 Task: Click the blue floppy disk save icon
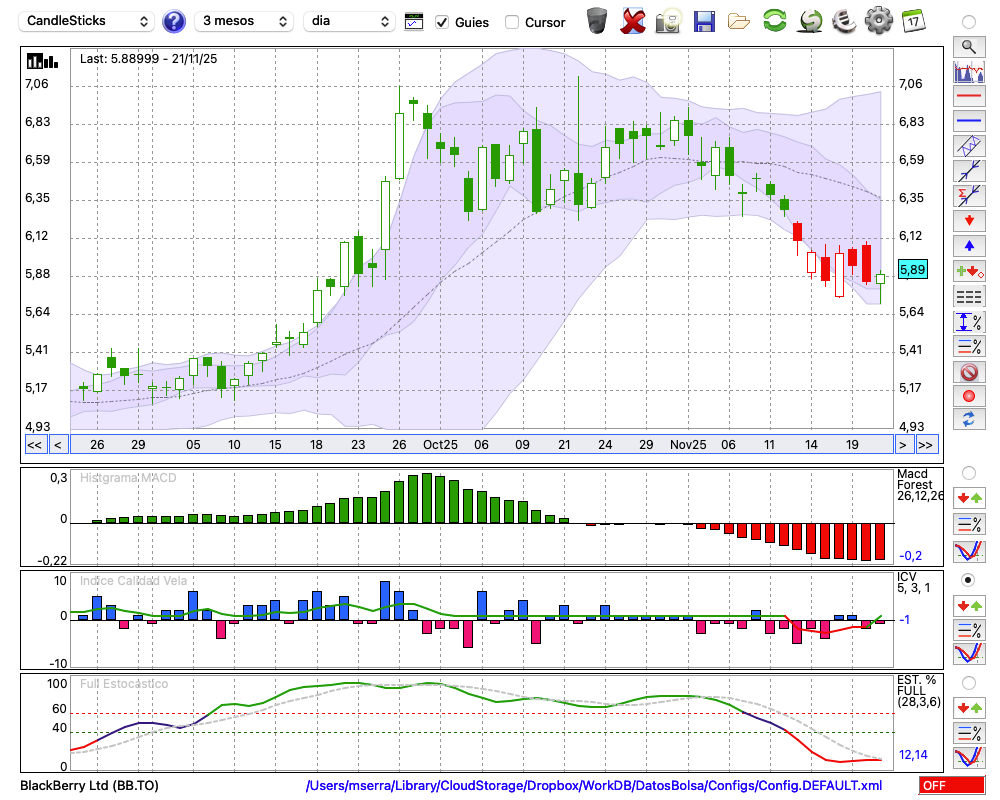point(704,21)
